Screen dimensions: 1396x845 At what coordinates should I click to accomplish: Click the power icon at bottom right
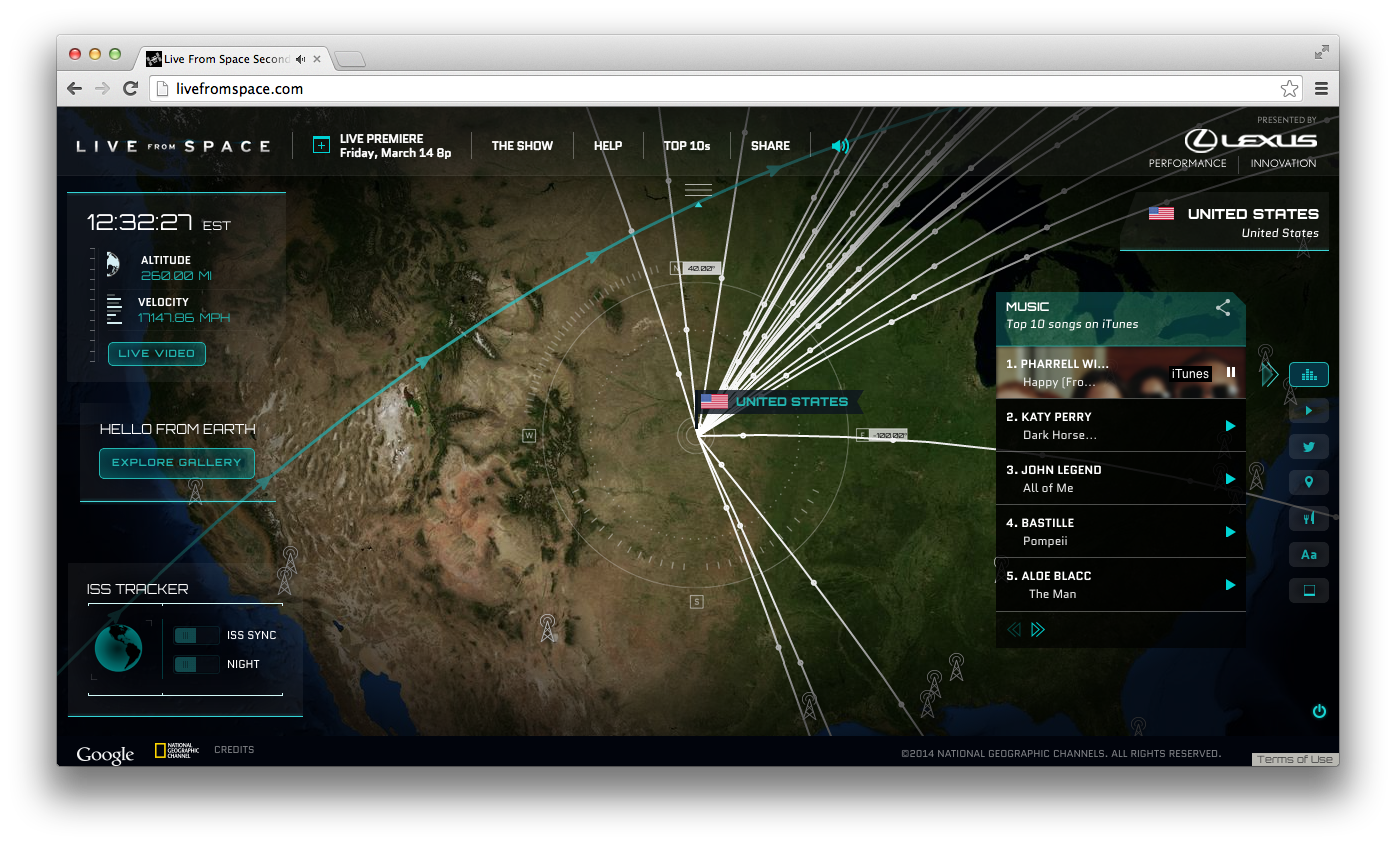click(x=1319, y=711)
